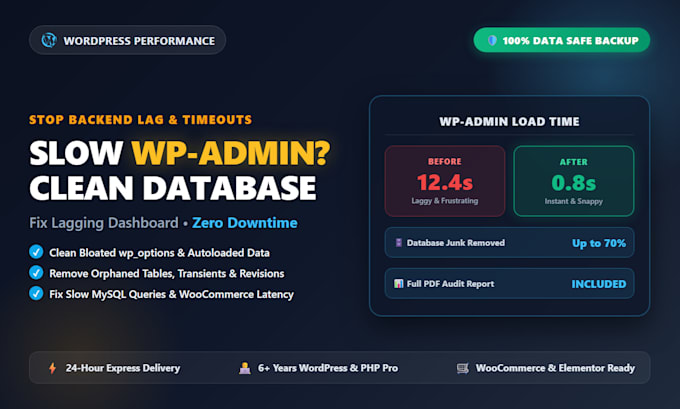Screen dimensions: 680x409
Task: Click '24-Hour Express Delivery' text
Action: pyautogui.click(x=123, y=368)
